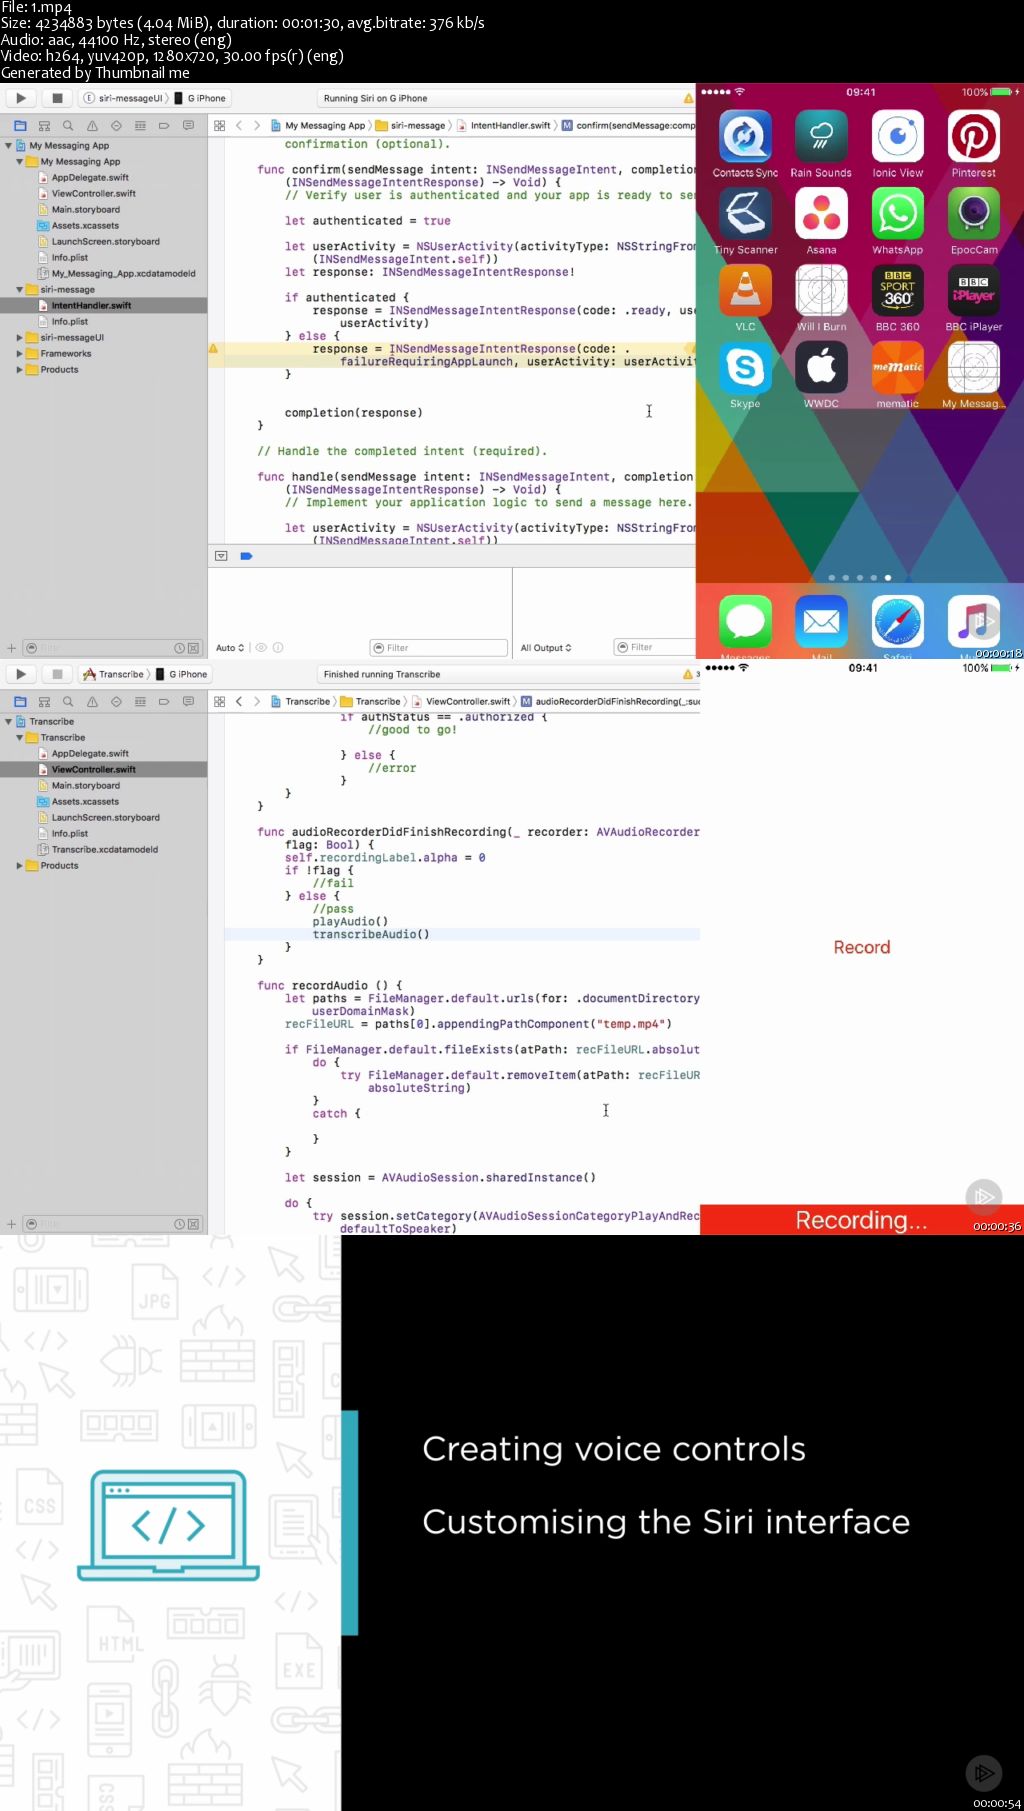This screenshot has width=1024, height=1811.
Task: Collapse the siri-message group
Action: [x=20, y=290]
